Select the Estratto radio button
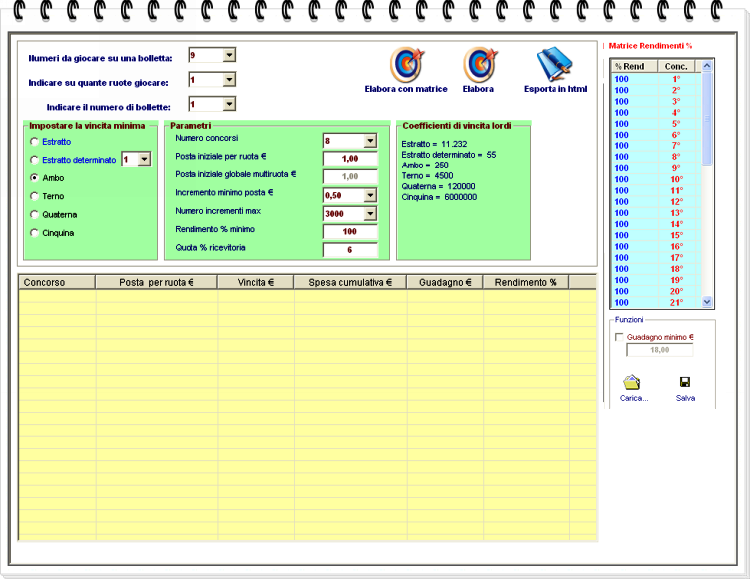This screenshot has width=750, height=579. point(34,142)
